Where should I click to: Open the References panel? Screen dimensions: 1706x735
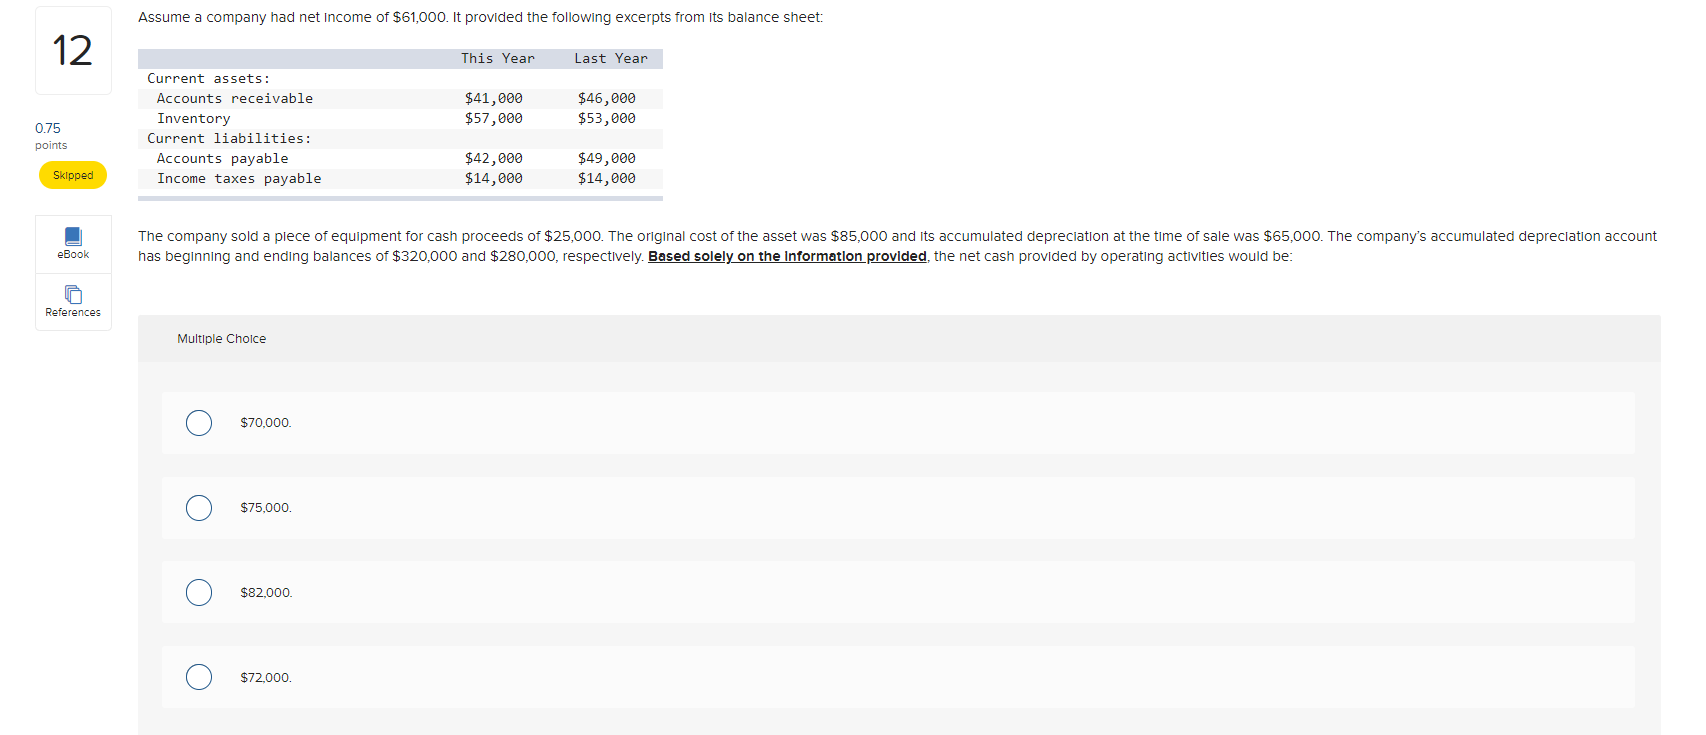72,301
